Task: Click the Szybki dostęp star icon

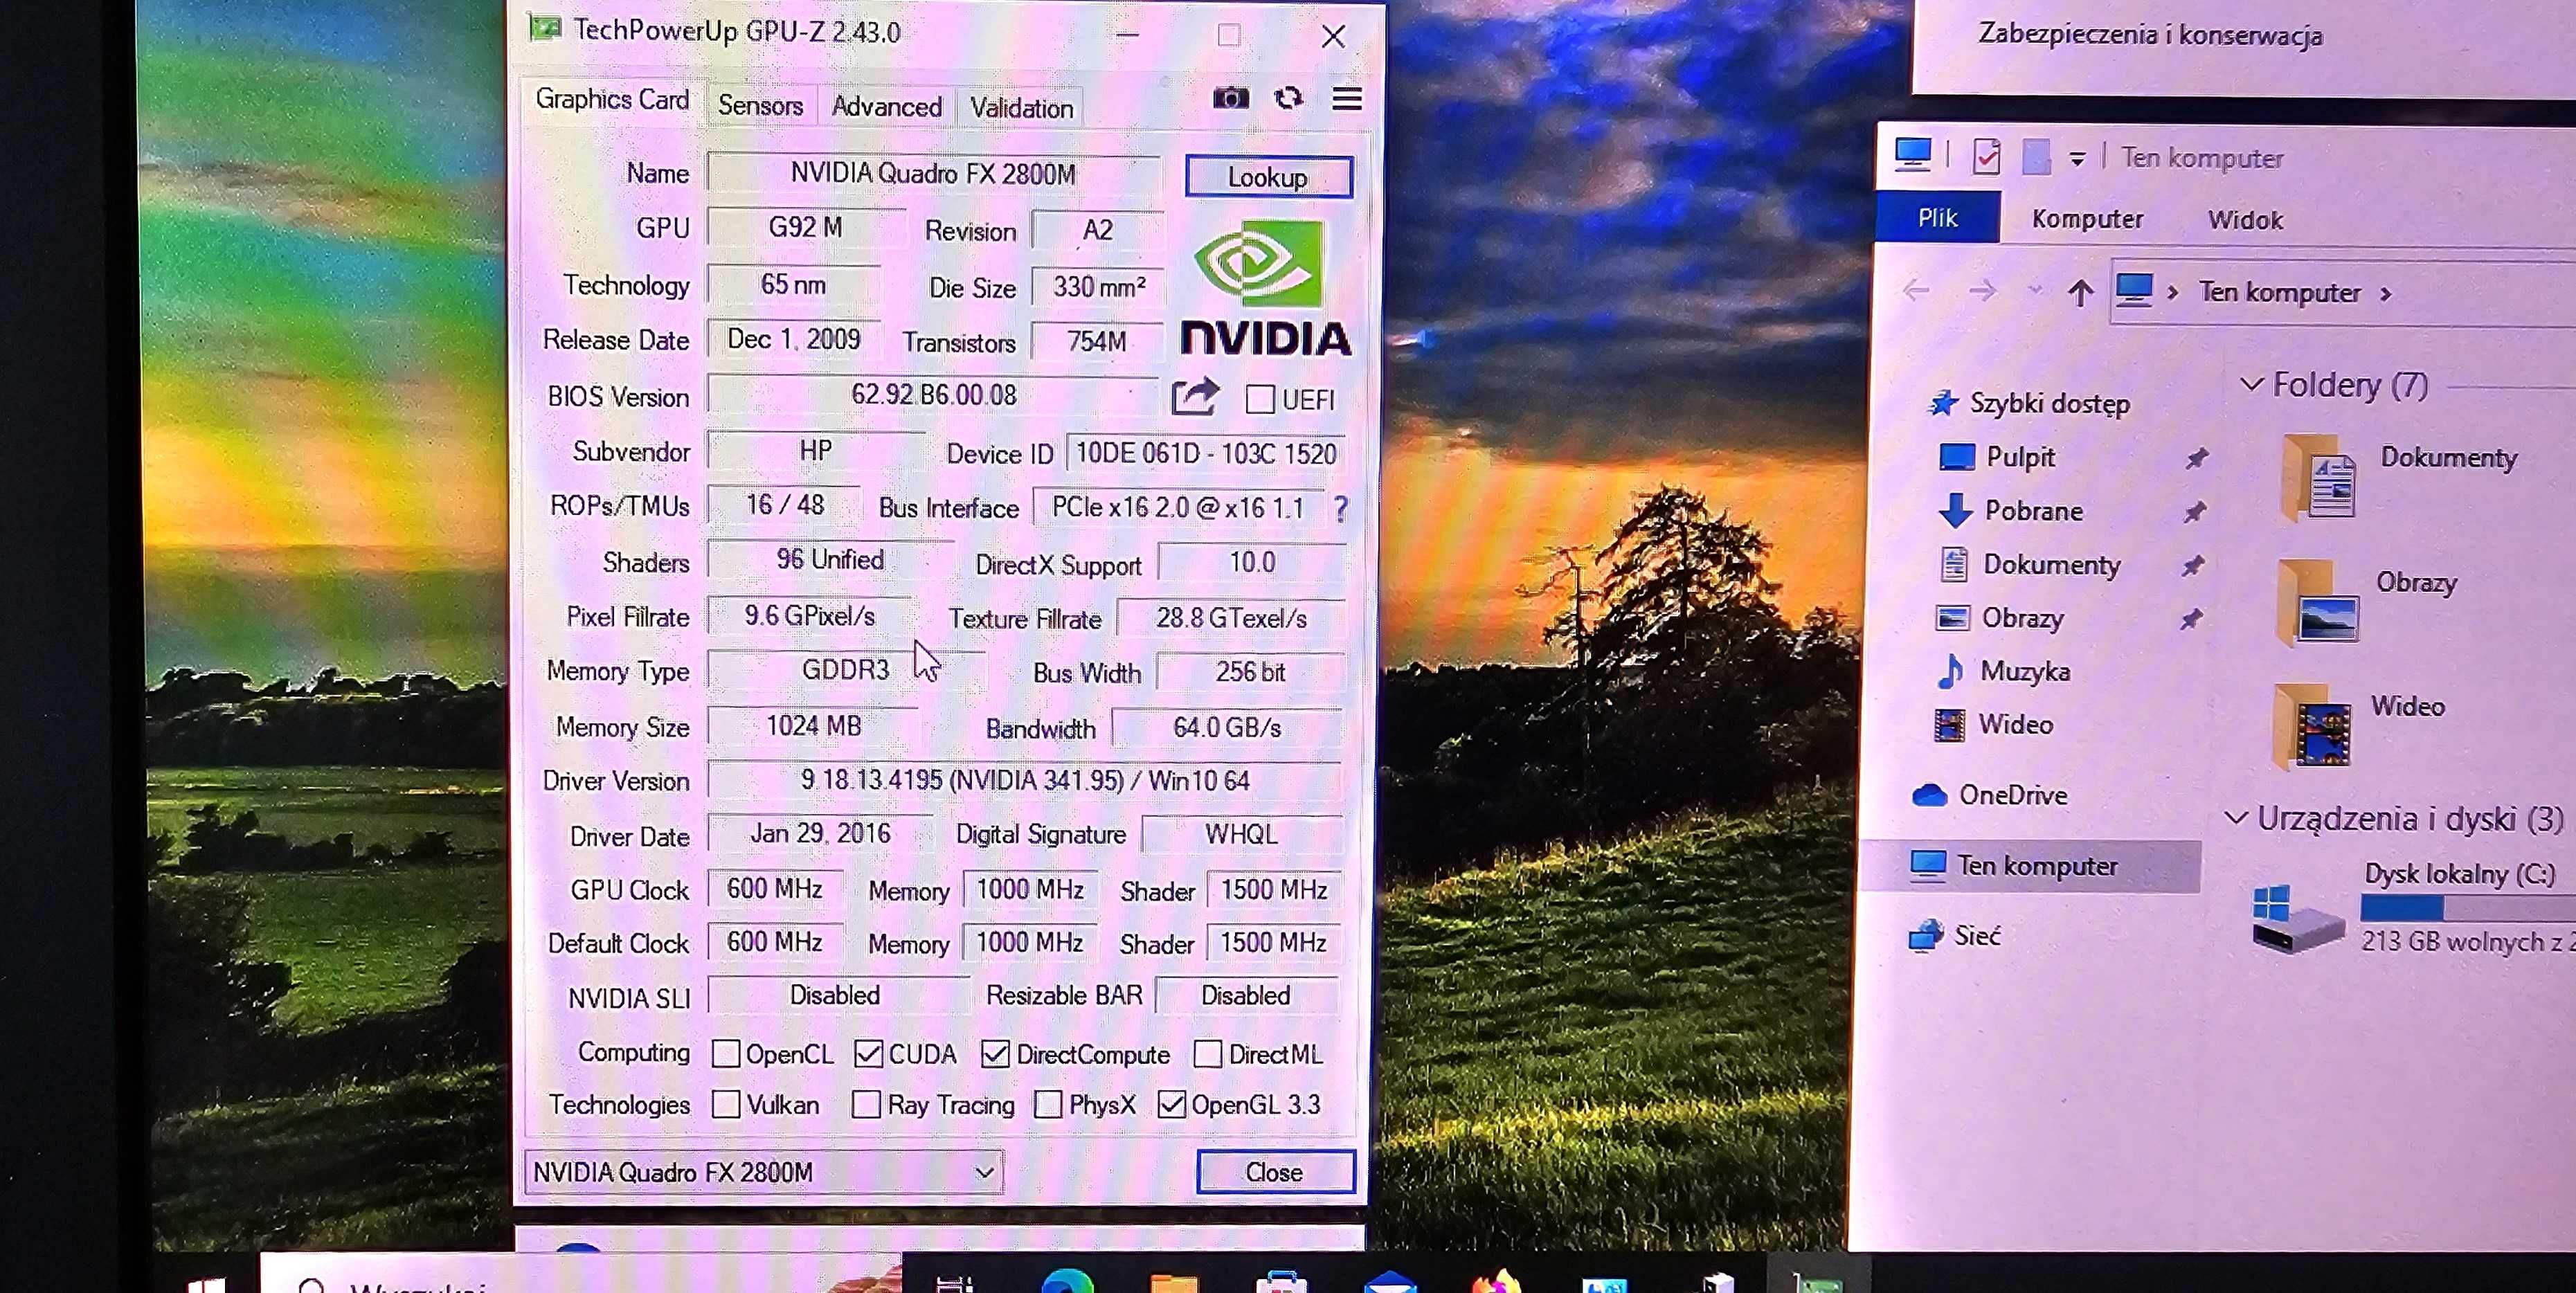Action: (1943, 403)
